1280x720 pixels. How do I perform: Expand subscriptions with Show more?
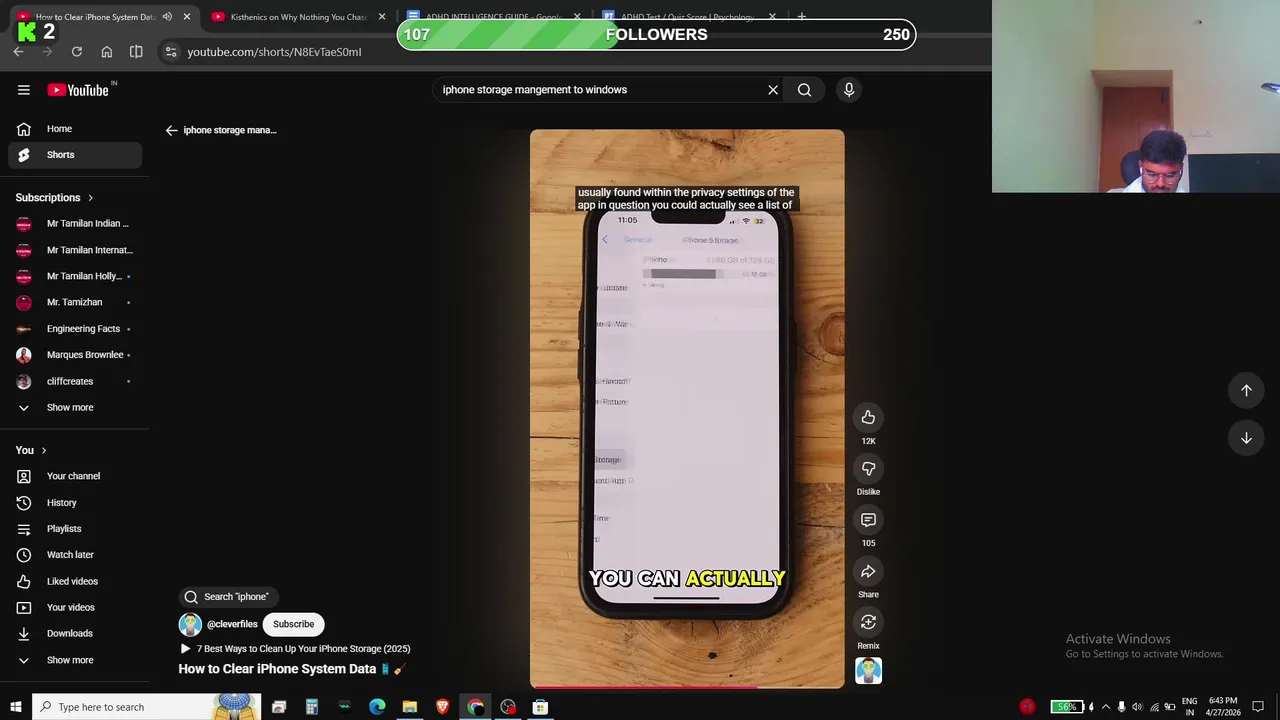[x=75, y=408]
